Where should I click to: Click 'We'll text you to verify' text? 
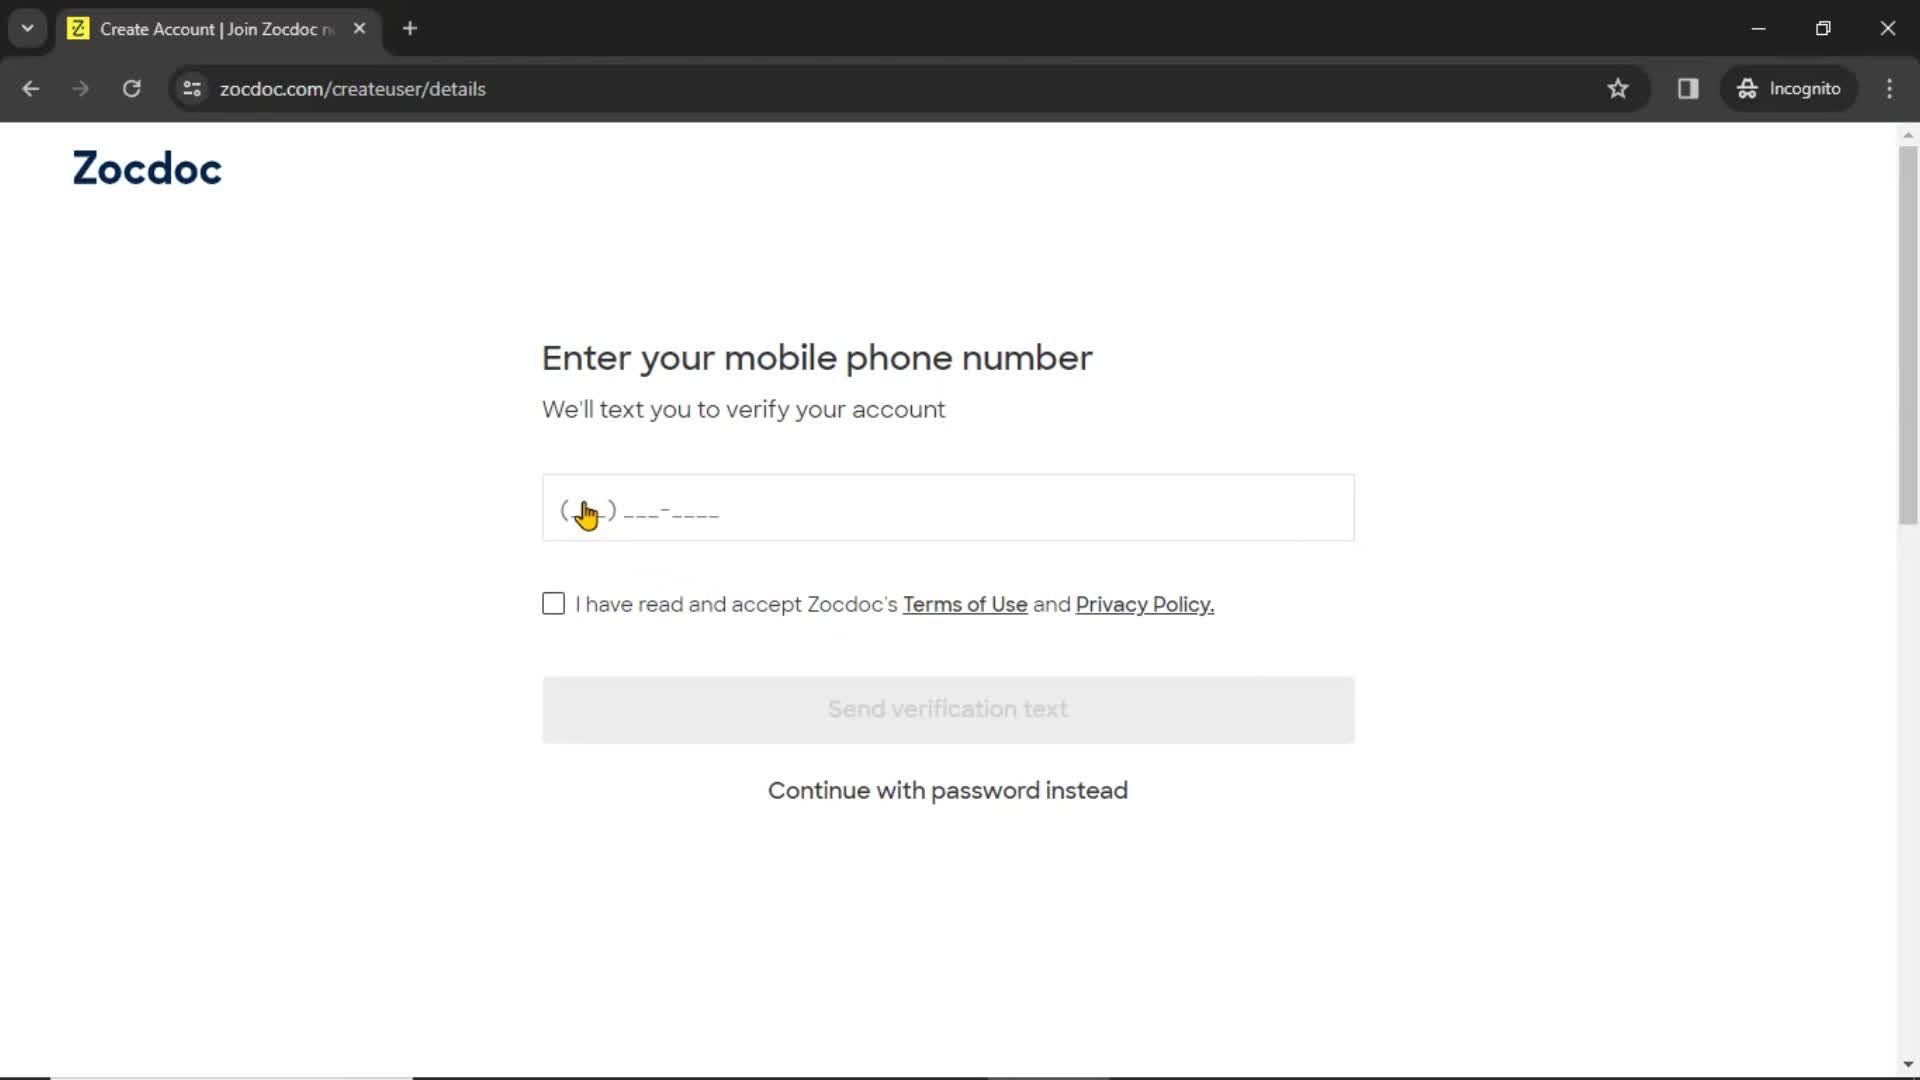pos(743,410)
